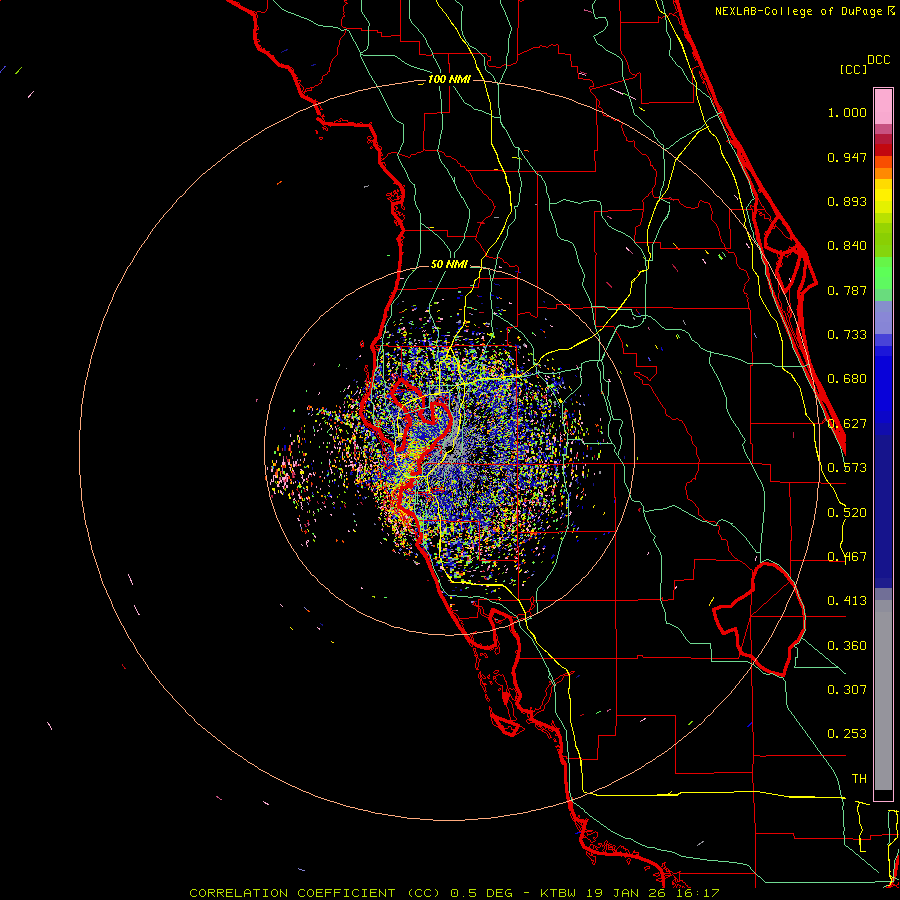Select the 0.680 color scale value
This screenshot has width=900, height=900.
(847, 379)
